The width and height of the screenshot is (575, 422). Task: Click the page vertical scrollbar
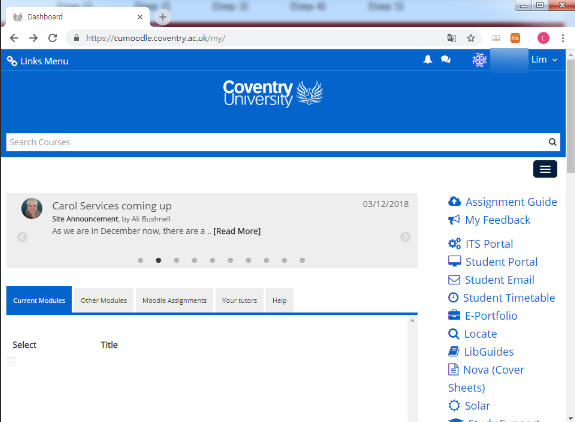tap(570, 115)
